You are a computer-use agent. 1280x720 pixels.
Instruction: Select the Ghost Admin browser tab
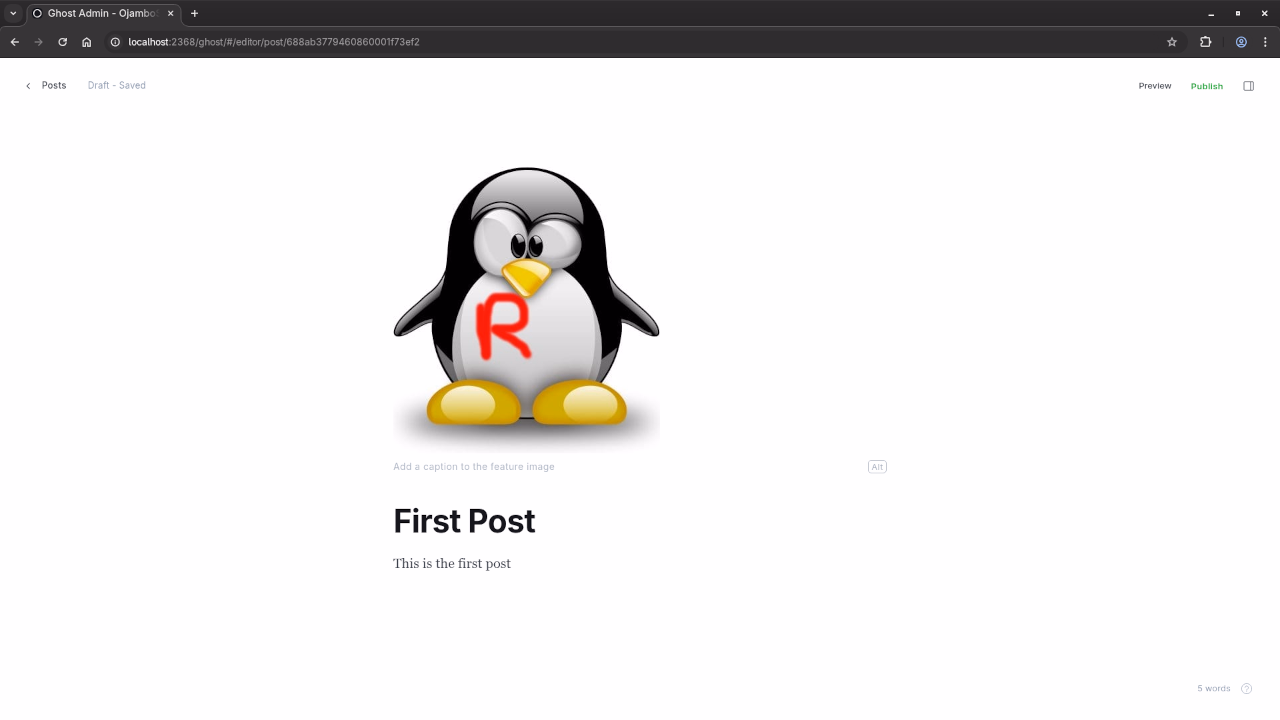tap(104, 14)
